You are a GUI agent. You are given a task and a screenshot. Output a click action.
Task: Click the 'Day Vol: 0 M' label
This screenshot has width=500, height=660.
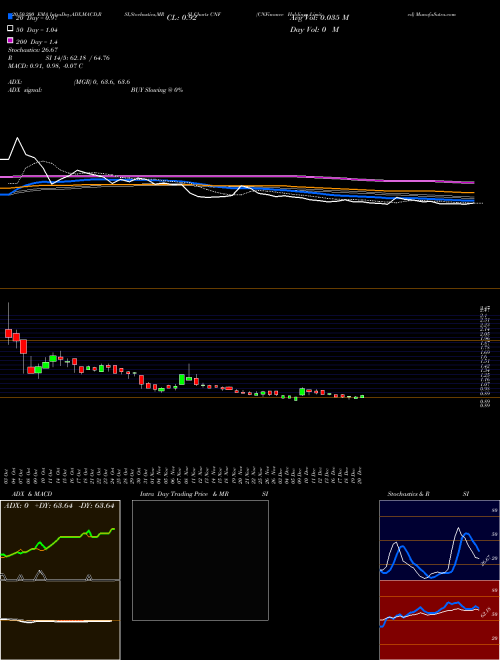(314, 30)
